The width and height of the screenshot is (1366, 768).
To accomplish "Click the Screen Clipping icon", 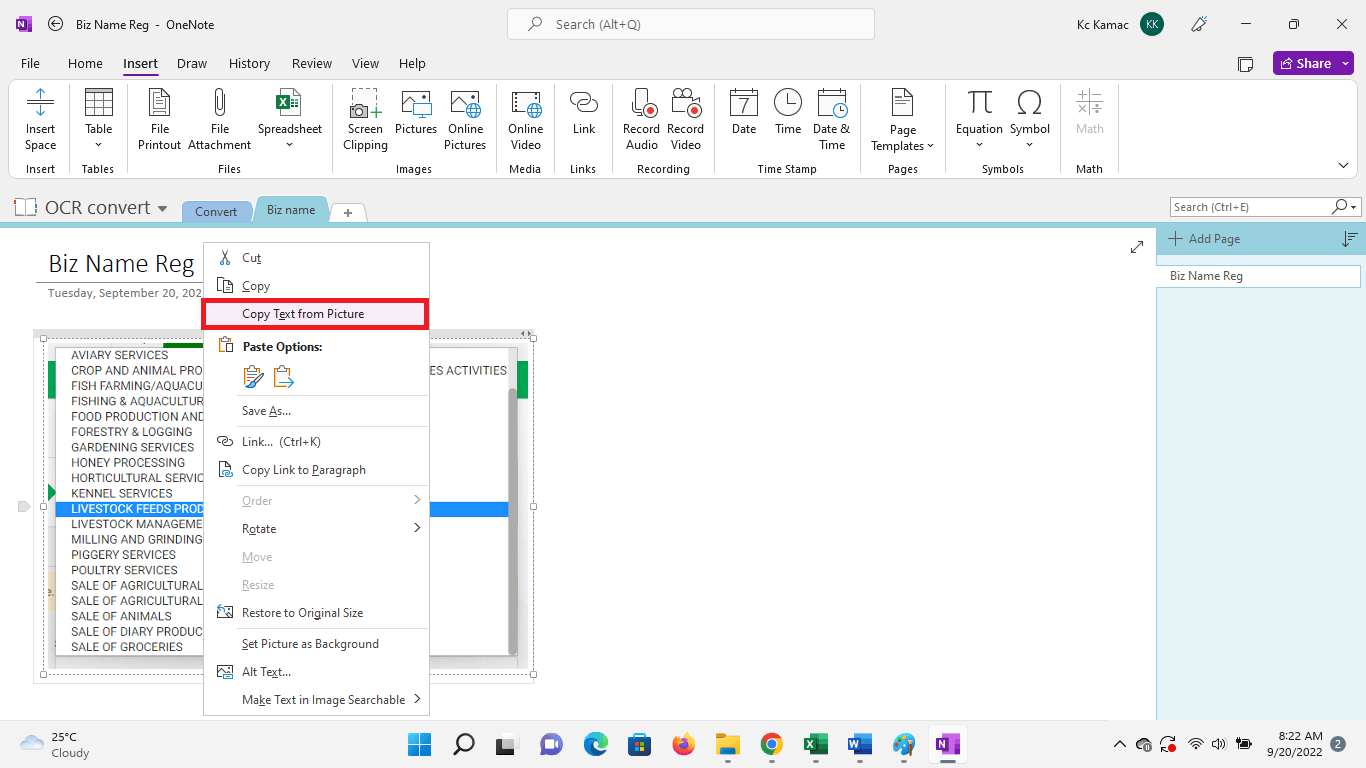I will (x=365, y=105).
